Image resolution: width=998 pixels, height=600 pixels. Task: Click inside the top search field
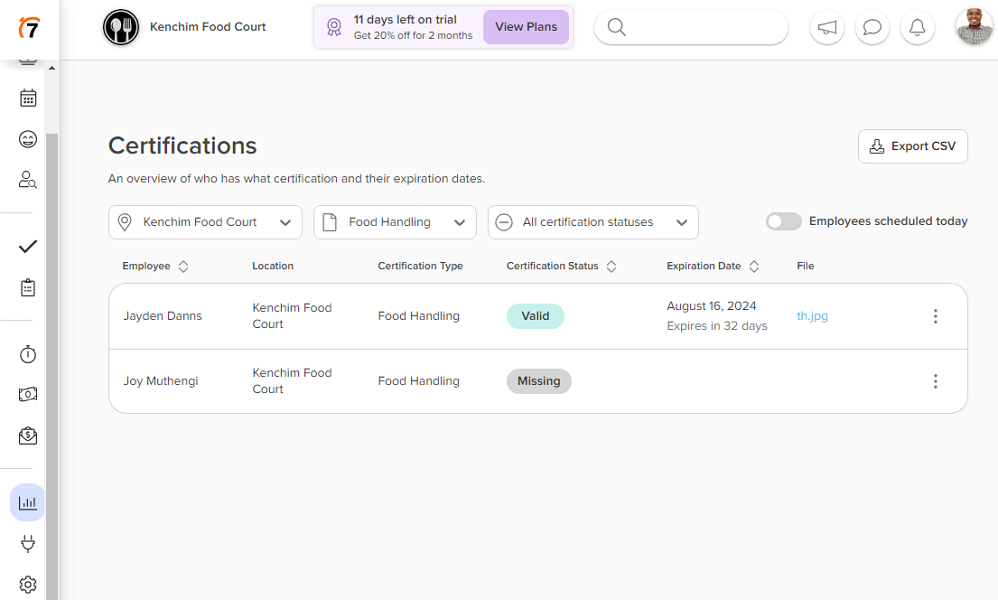click(691, 27)
